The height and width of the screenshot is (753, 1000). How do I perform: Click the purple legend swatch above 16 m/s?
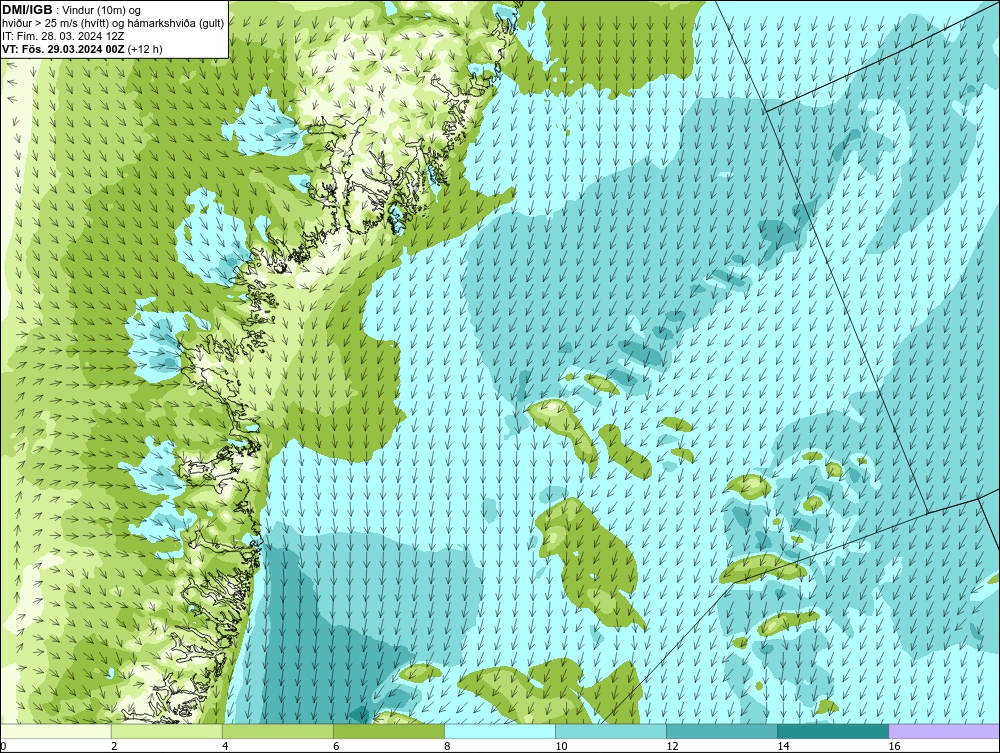tap(944, 731)
